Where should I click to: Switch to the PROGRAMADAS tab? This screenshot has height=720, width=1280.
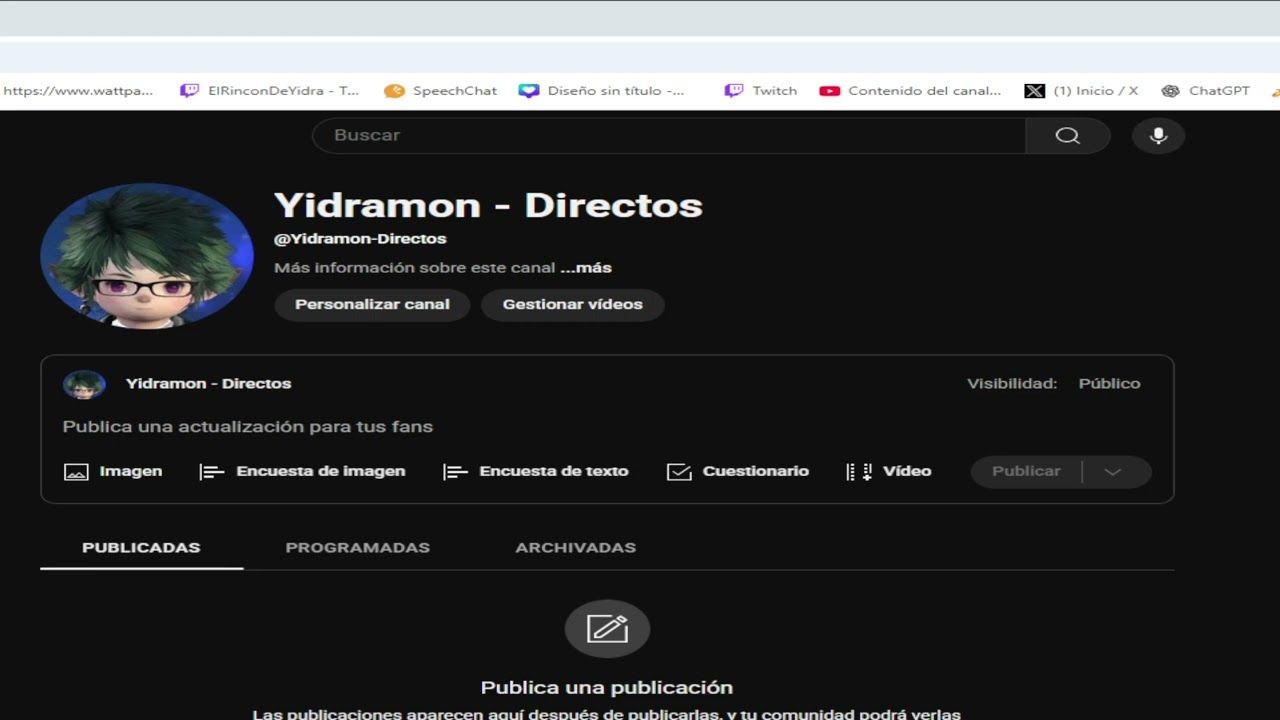pos(358,548)
